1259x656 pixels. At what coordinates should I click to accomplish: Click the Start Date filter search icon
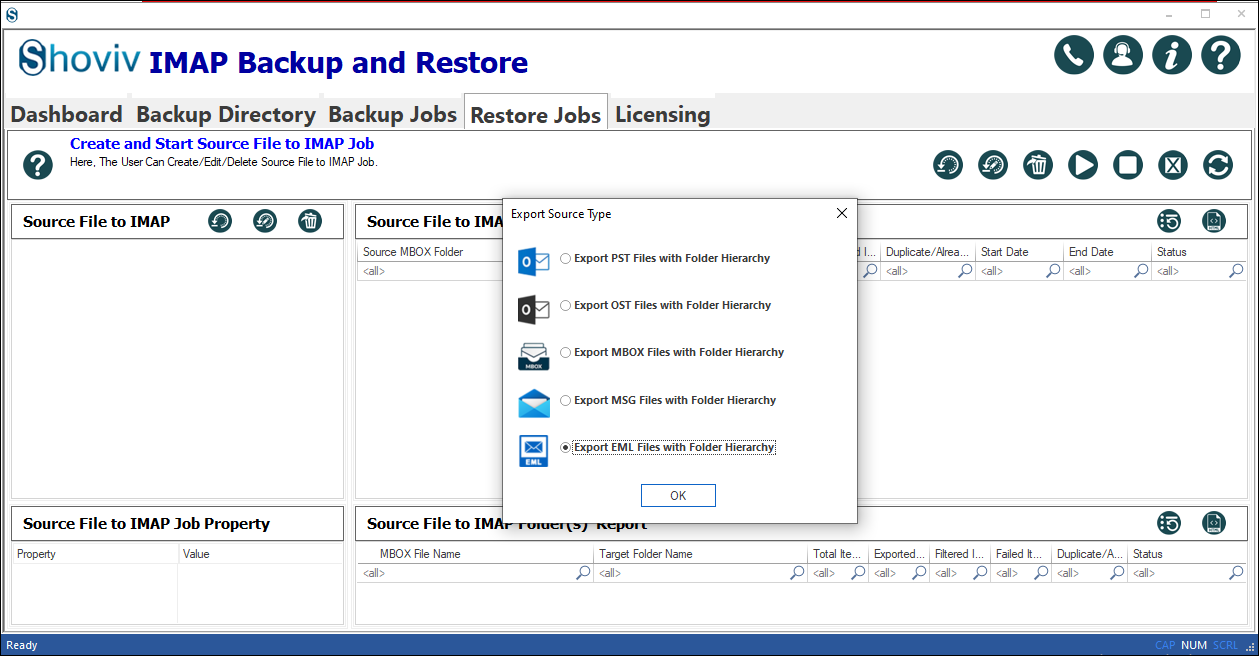pyautogui.click(x=1053, y=271)
